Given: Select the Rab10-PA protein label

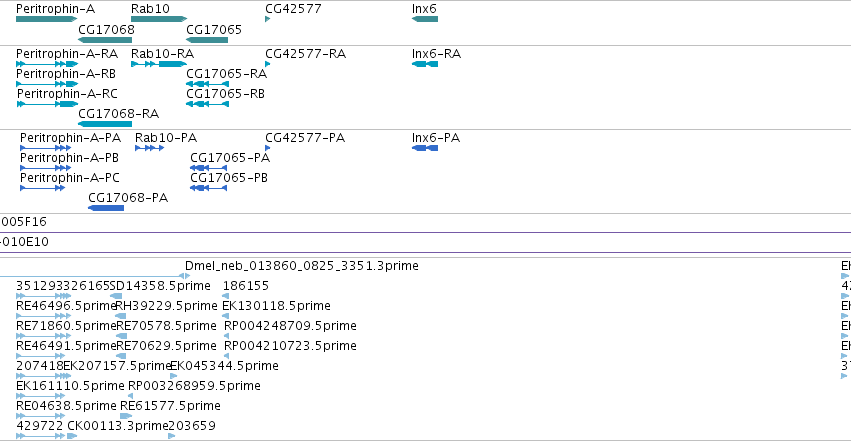Looking at the screenshot, I should pos(166,138).
